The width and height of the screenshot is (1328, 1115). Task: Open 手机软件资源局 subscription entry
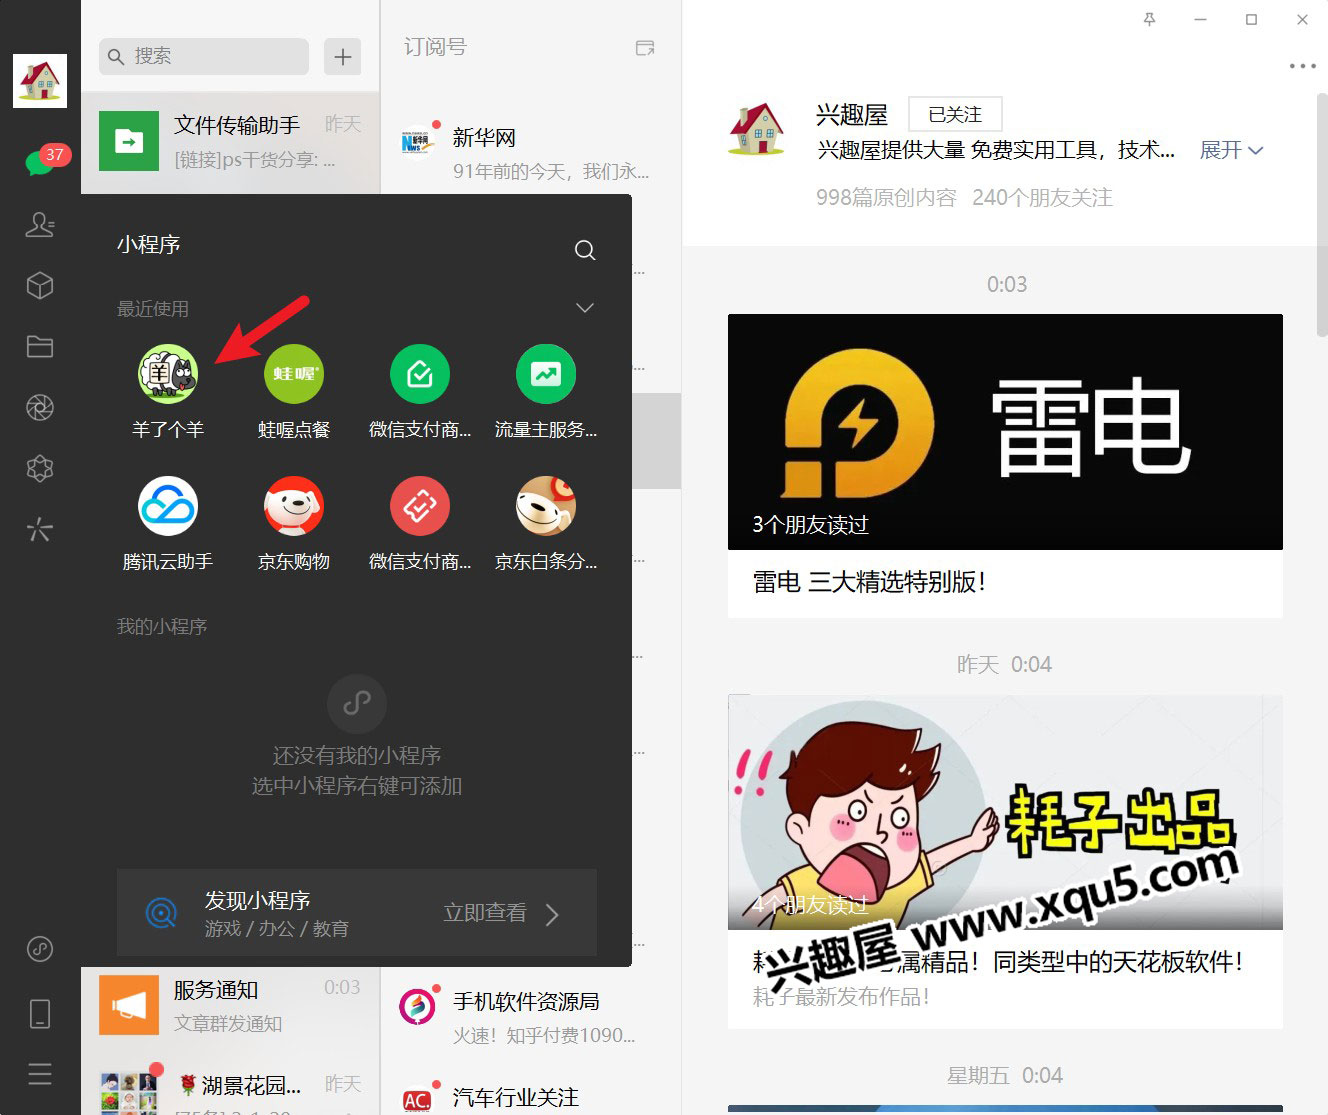pos(530,1016)
